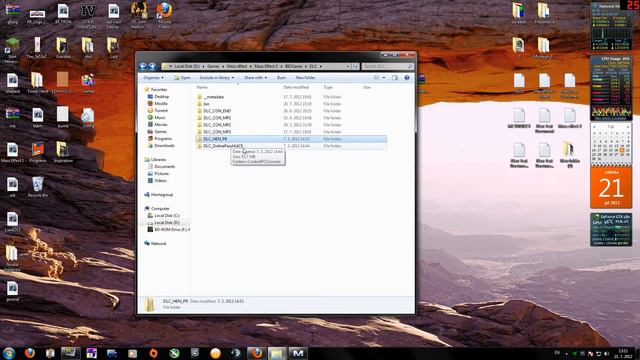The image size is (640, 360).
Task: Open Local Disk (D:) in sidebar
Action: [167, 222]
